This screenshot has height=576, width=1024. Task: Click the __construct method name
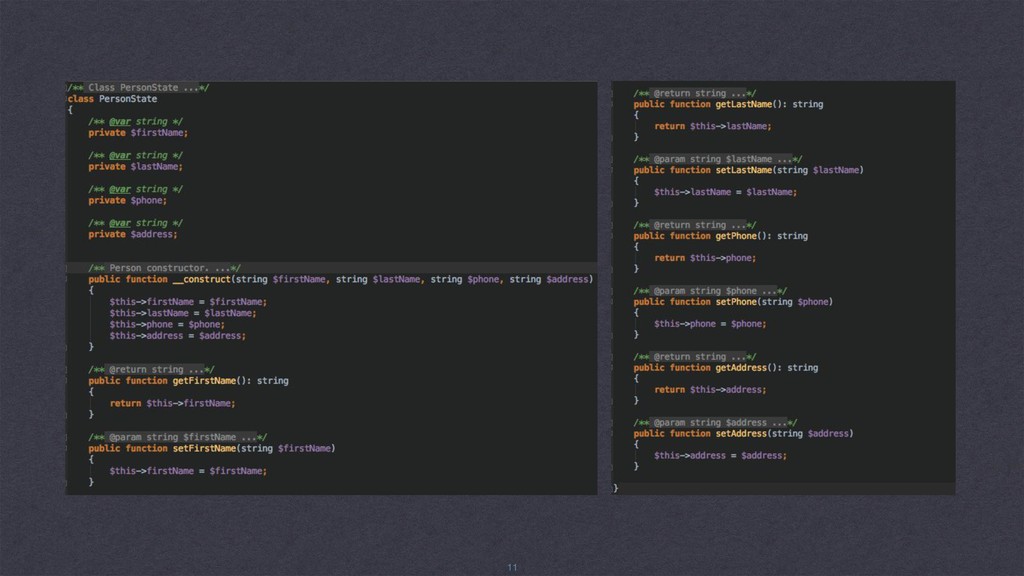tap(202, 279)
